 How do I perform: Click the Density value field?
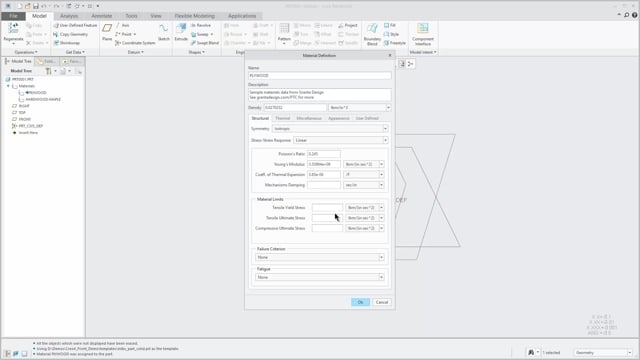pyautogui.click(x=295, y=108)
